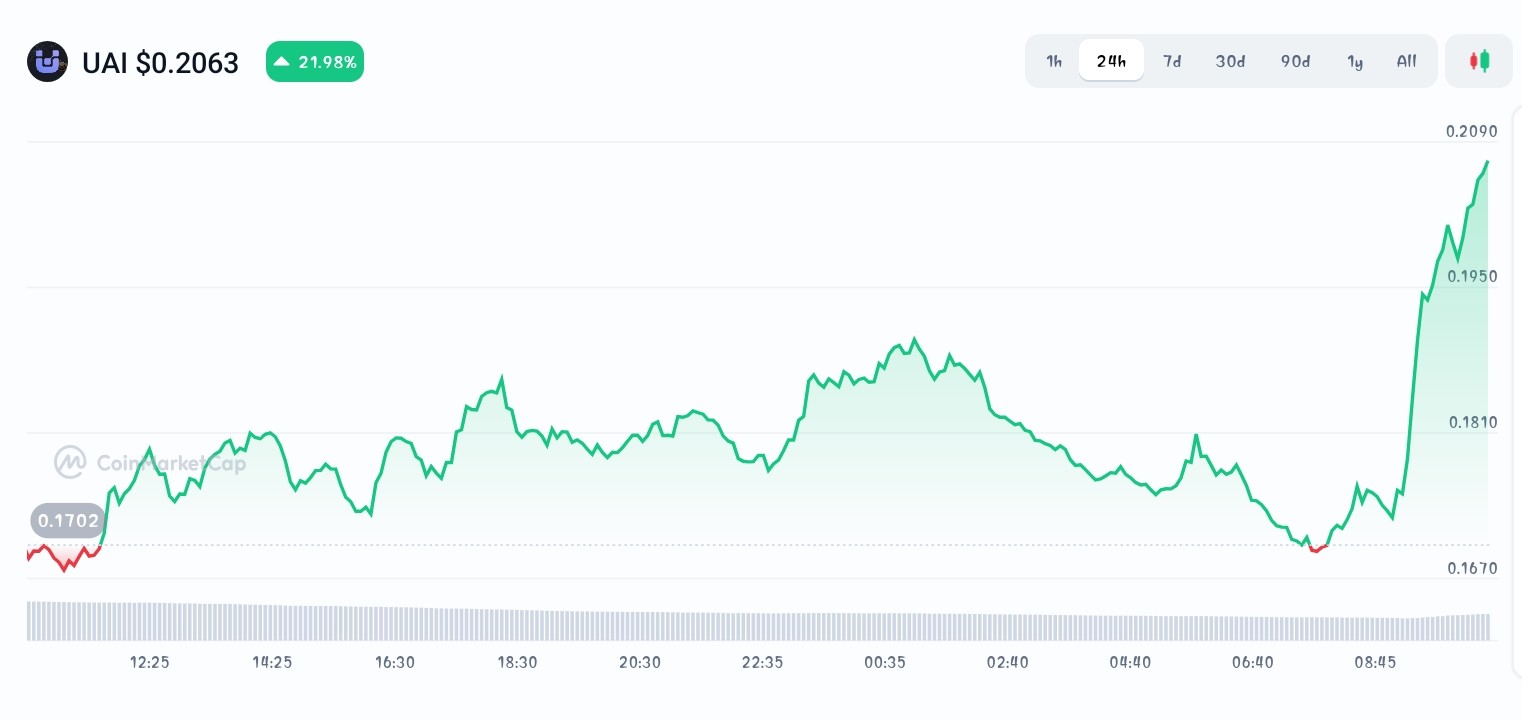Screen dimensions: 1522x720
Task: Click the 02:40 time axis label
Action: coord(1008,662)
